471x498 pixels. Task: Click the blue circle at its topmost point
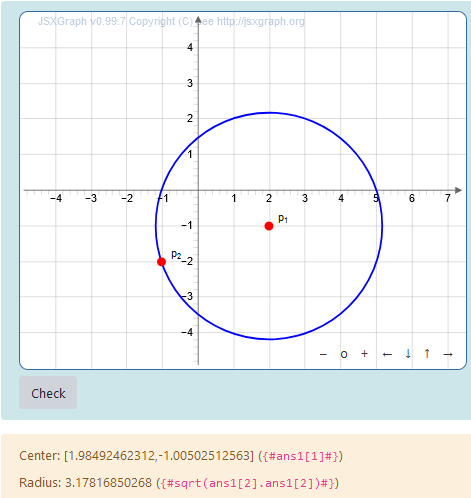click(x=269, y=113)
